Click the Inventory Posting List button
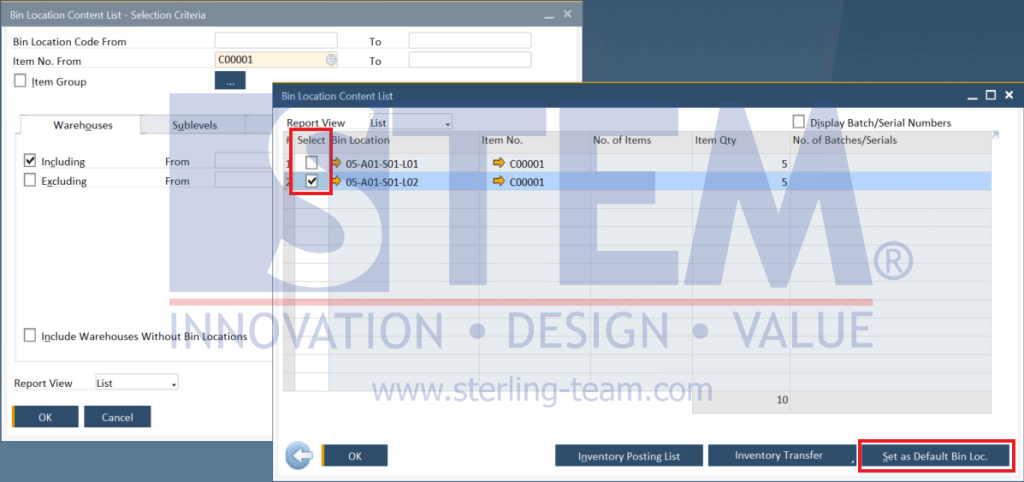Screen dimensions: 1024x482 tap(629, 456)
